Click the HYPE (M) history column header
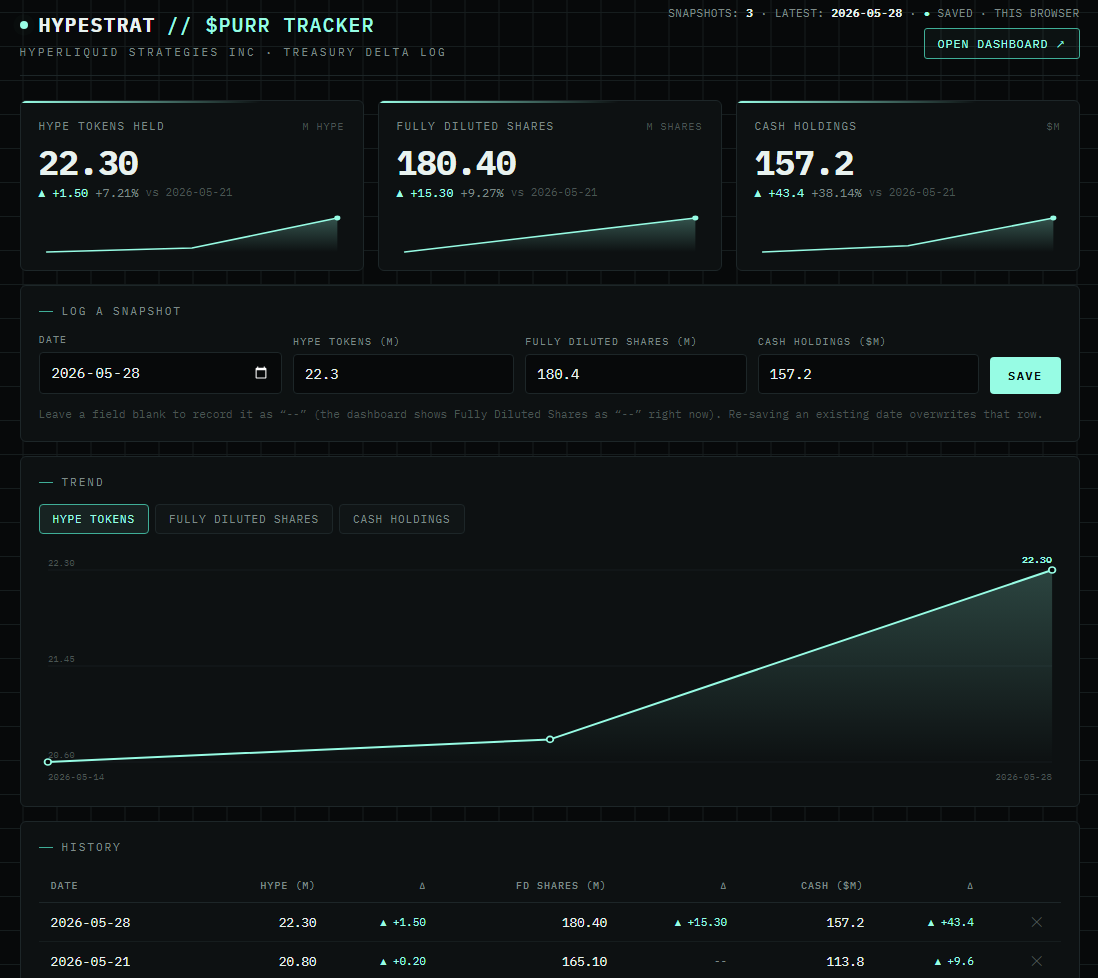Screen dimensions: 1098x978 (287, 886)
